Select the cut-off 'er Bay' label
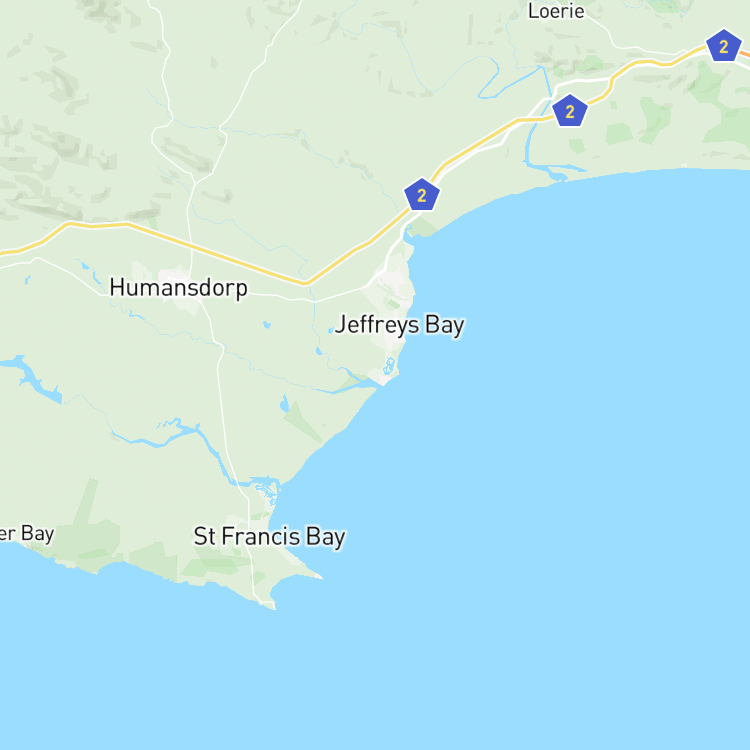The height and width of the screenshot is (750, 750). [x=27, y=534]
